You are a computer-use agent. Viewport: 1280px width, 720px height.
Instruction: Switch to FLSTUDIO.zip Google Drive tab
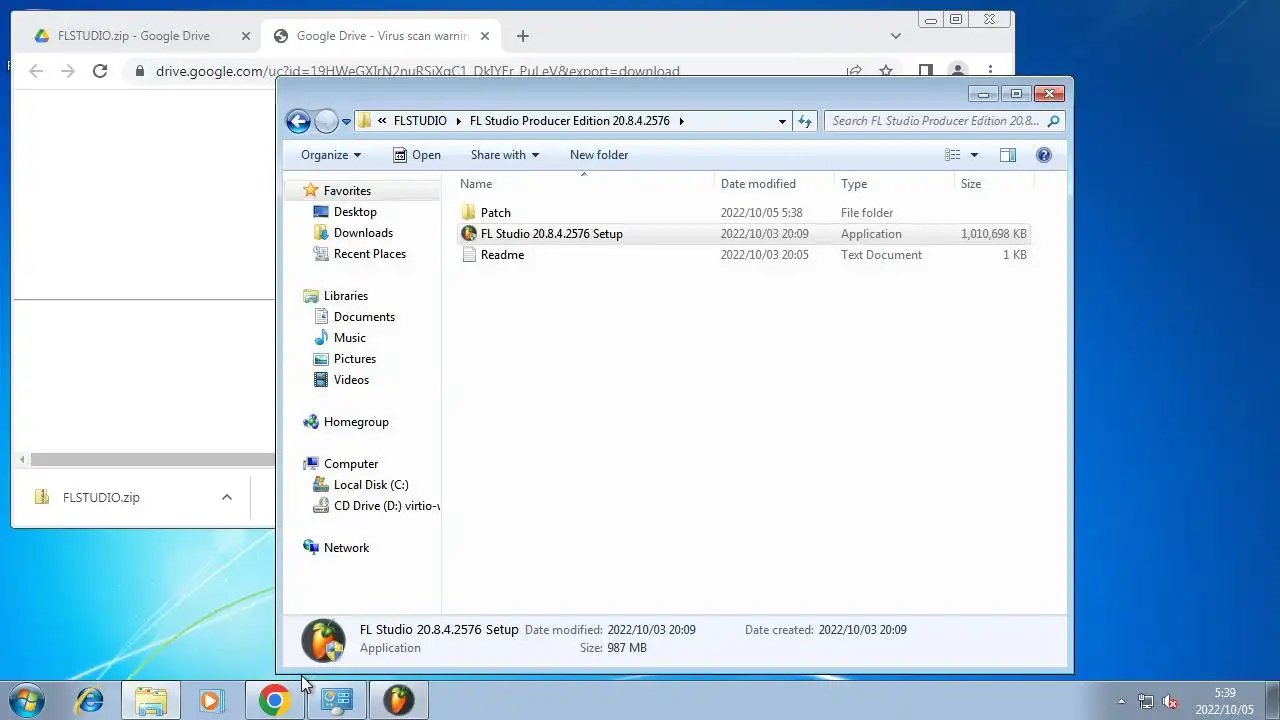click(x=134, y=36)
